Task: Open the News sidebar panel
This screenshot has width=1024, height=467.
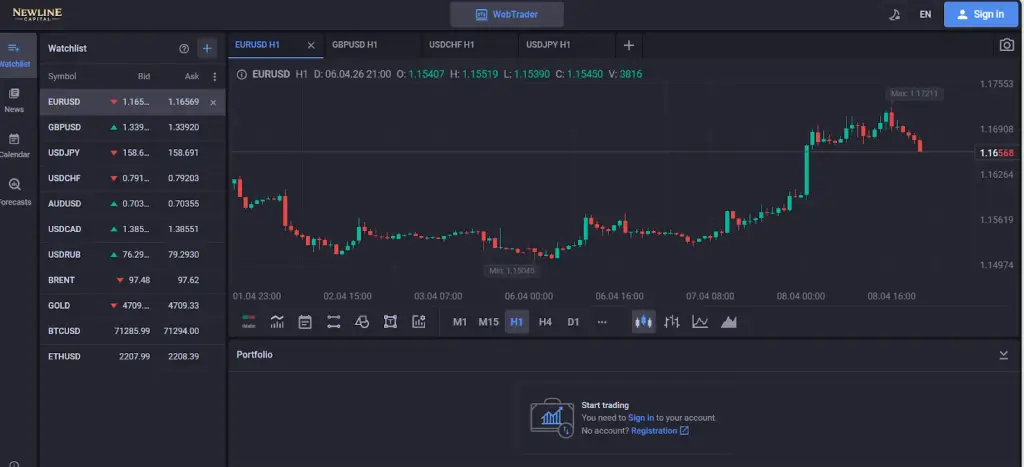Action: pos(14,101)
